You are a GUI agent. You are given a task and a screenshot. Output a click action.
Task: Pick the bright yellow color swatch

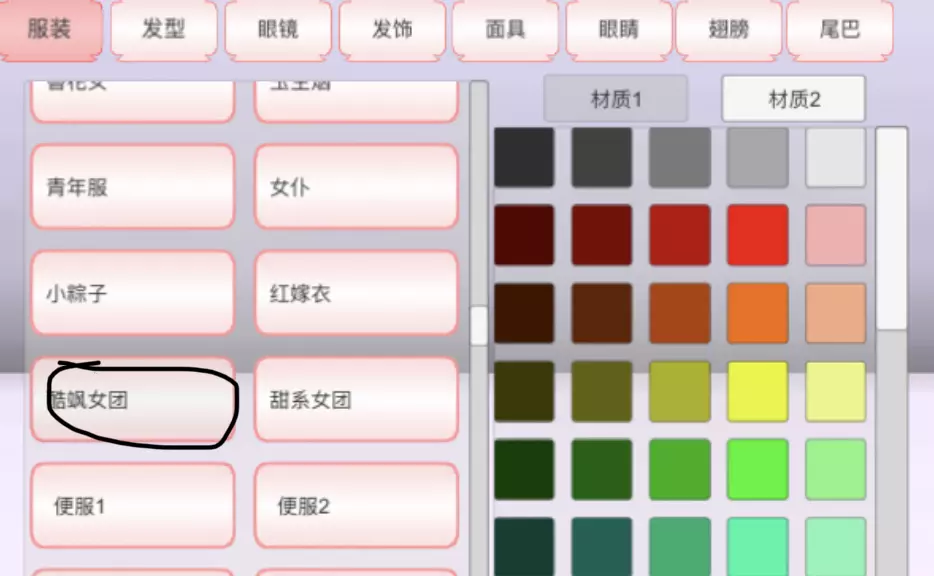tap(758, 391)
